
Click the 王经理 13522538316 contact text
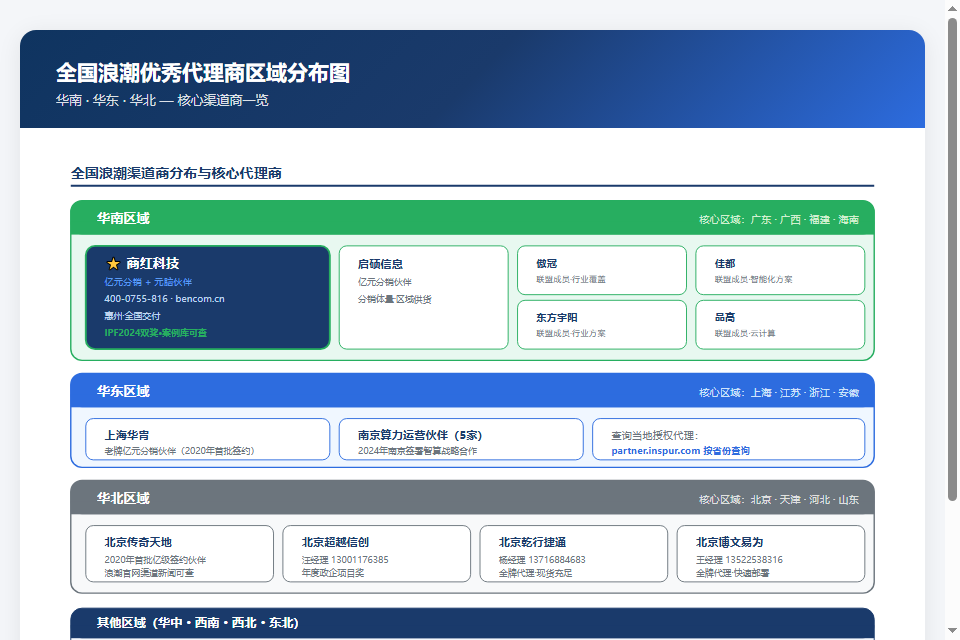[739, 560]
